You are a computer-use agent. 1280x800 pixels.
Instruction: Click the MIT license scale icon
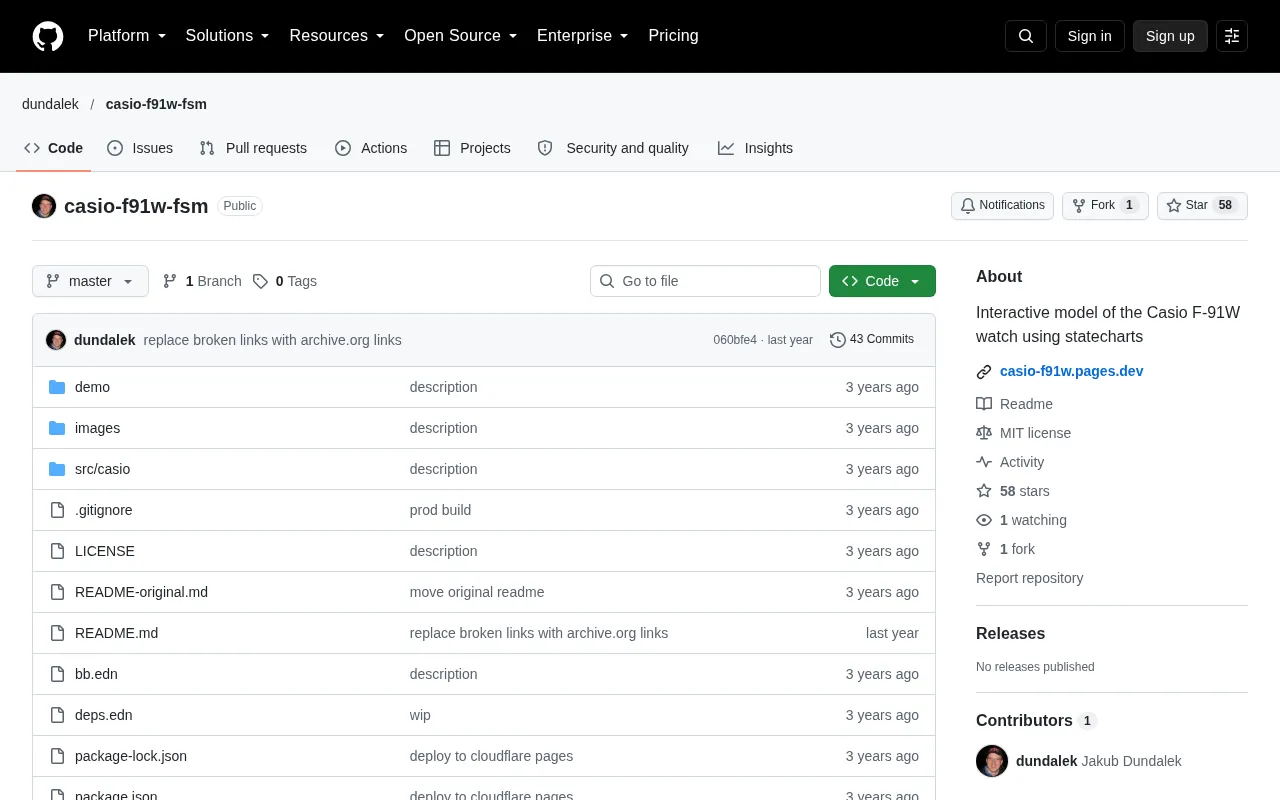pos(984,433)
